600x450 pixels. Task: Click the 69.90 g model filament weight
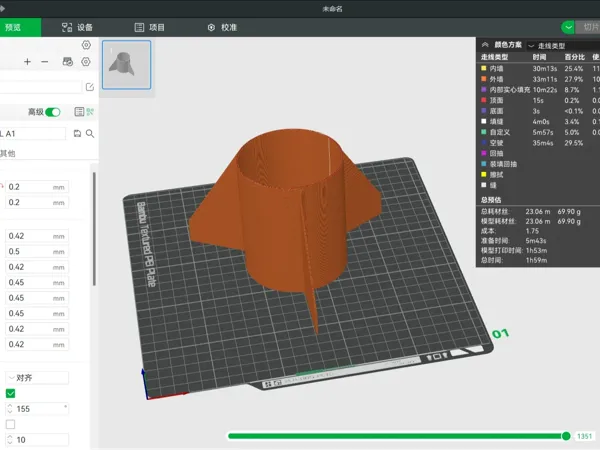click(569, 222)
